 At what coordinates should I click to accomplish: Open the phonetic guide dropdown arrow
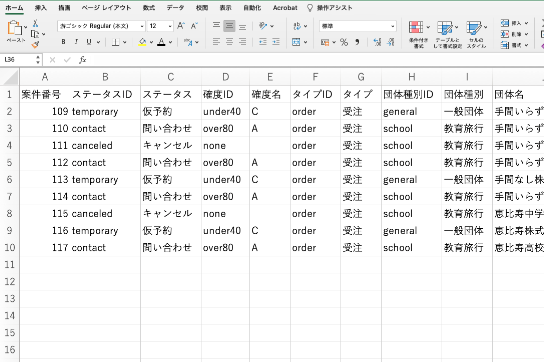coord(197,42)
